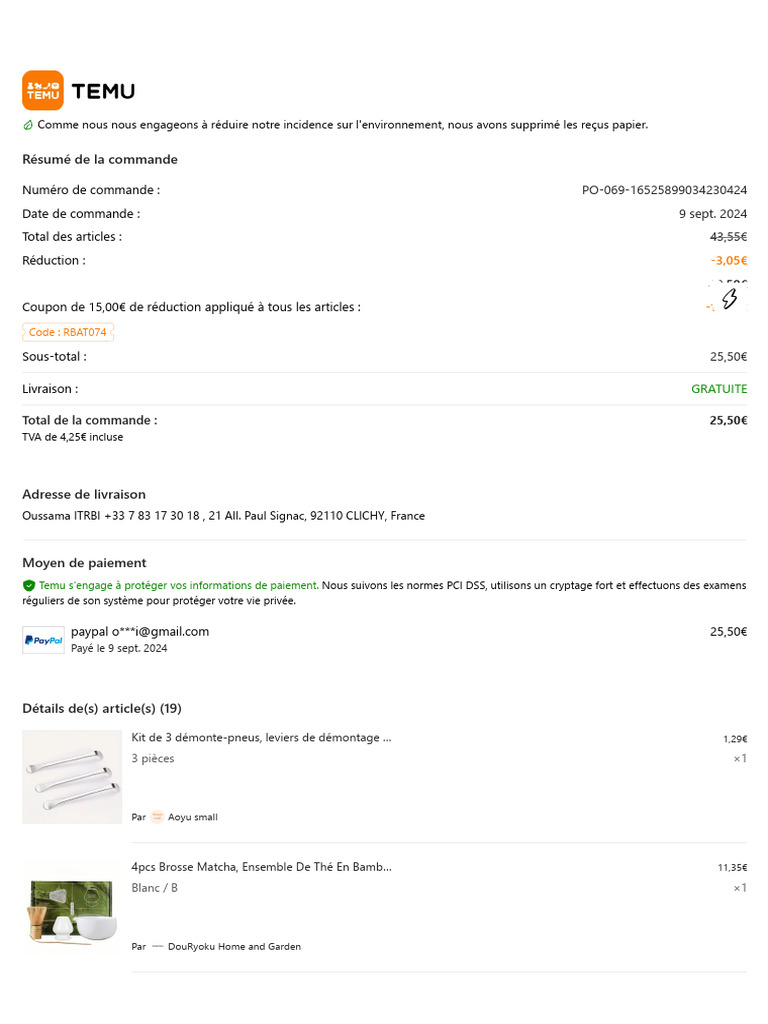Click the PayPal payment logo

point(43,640)
